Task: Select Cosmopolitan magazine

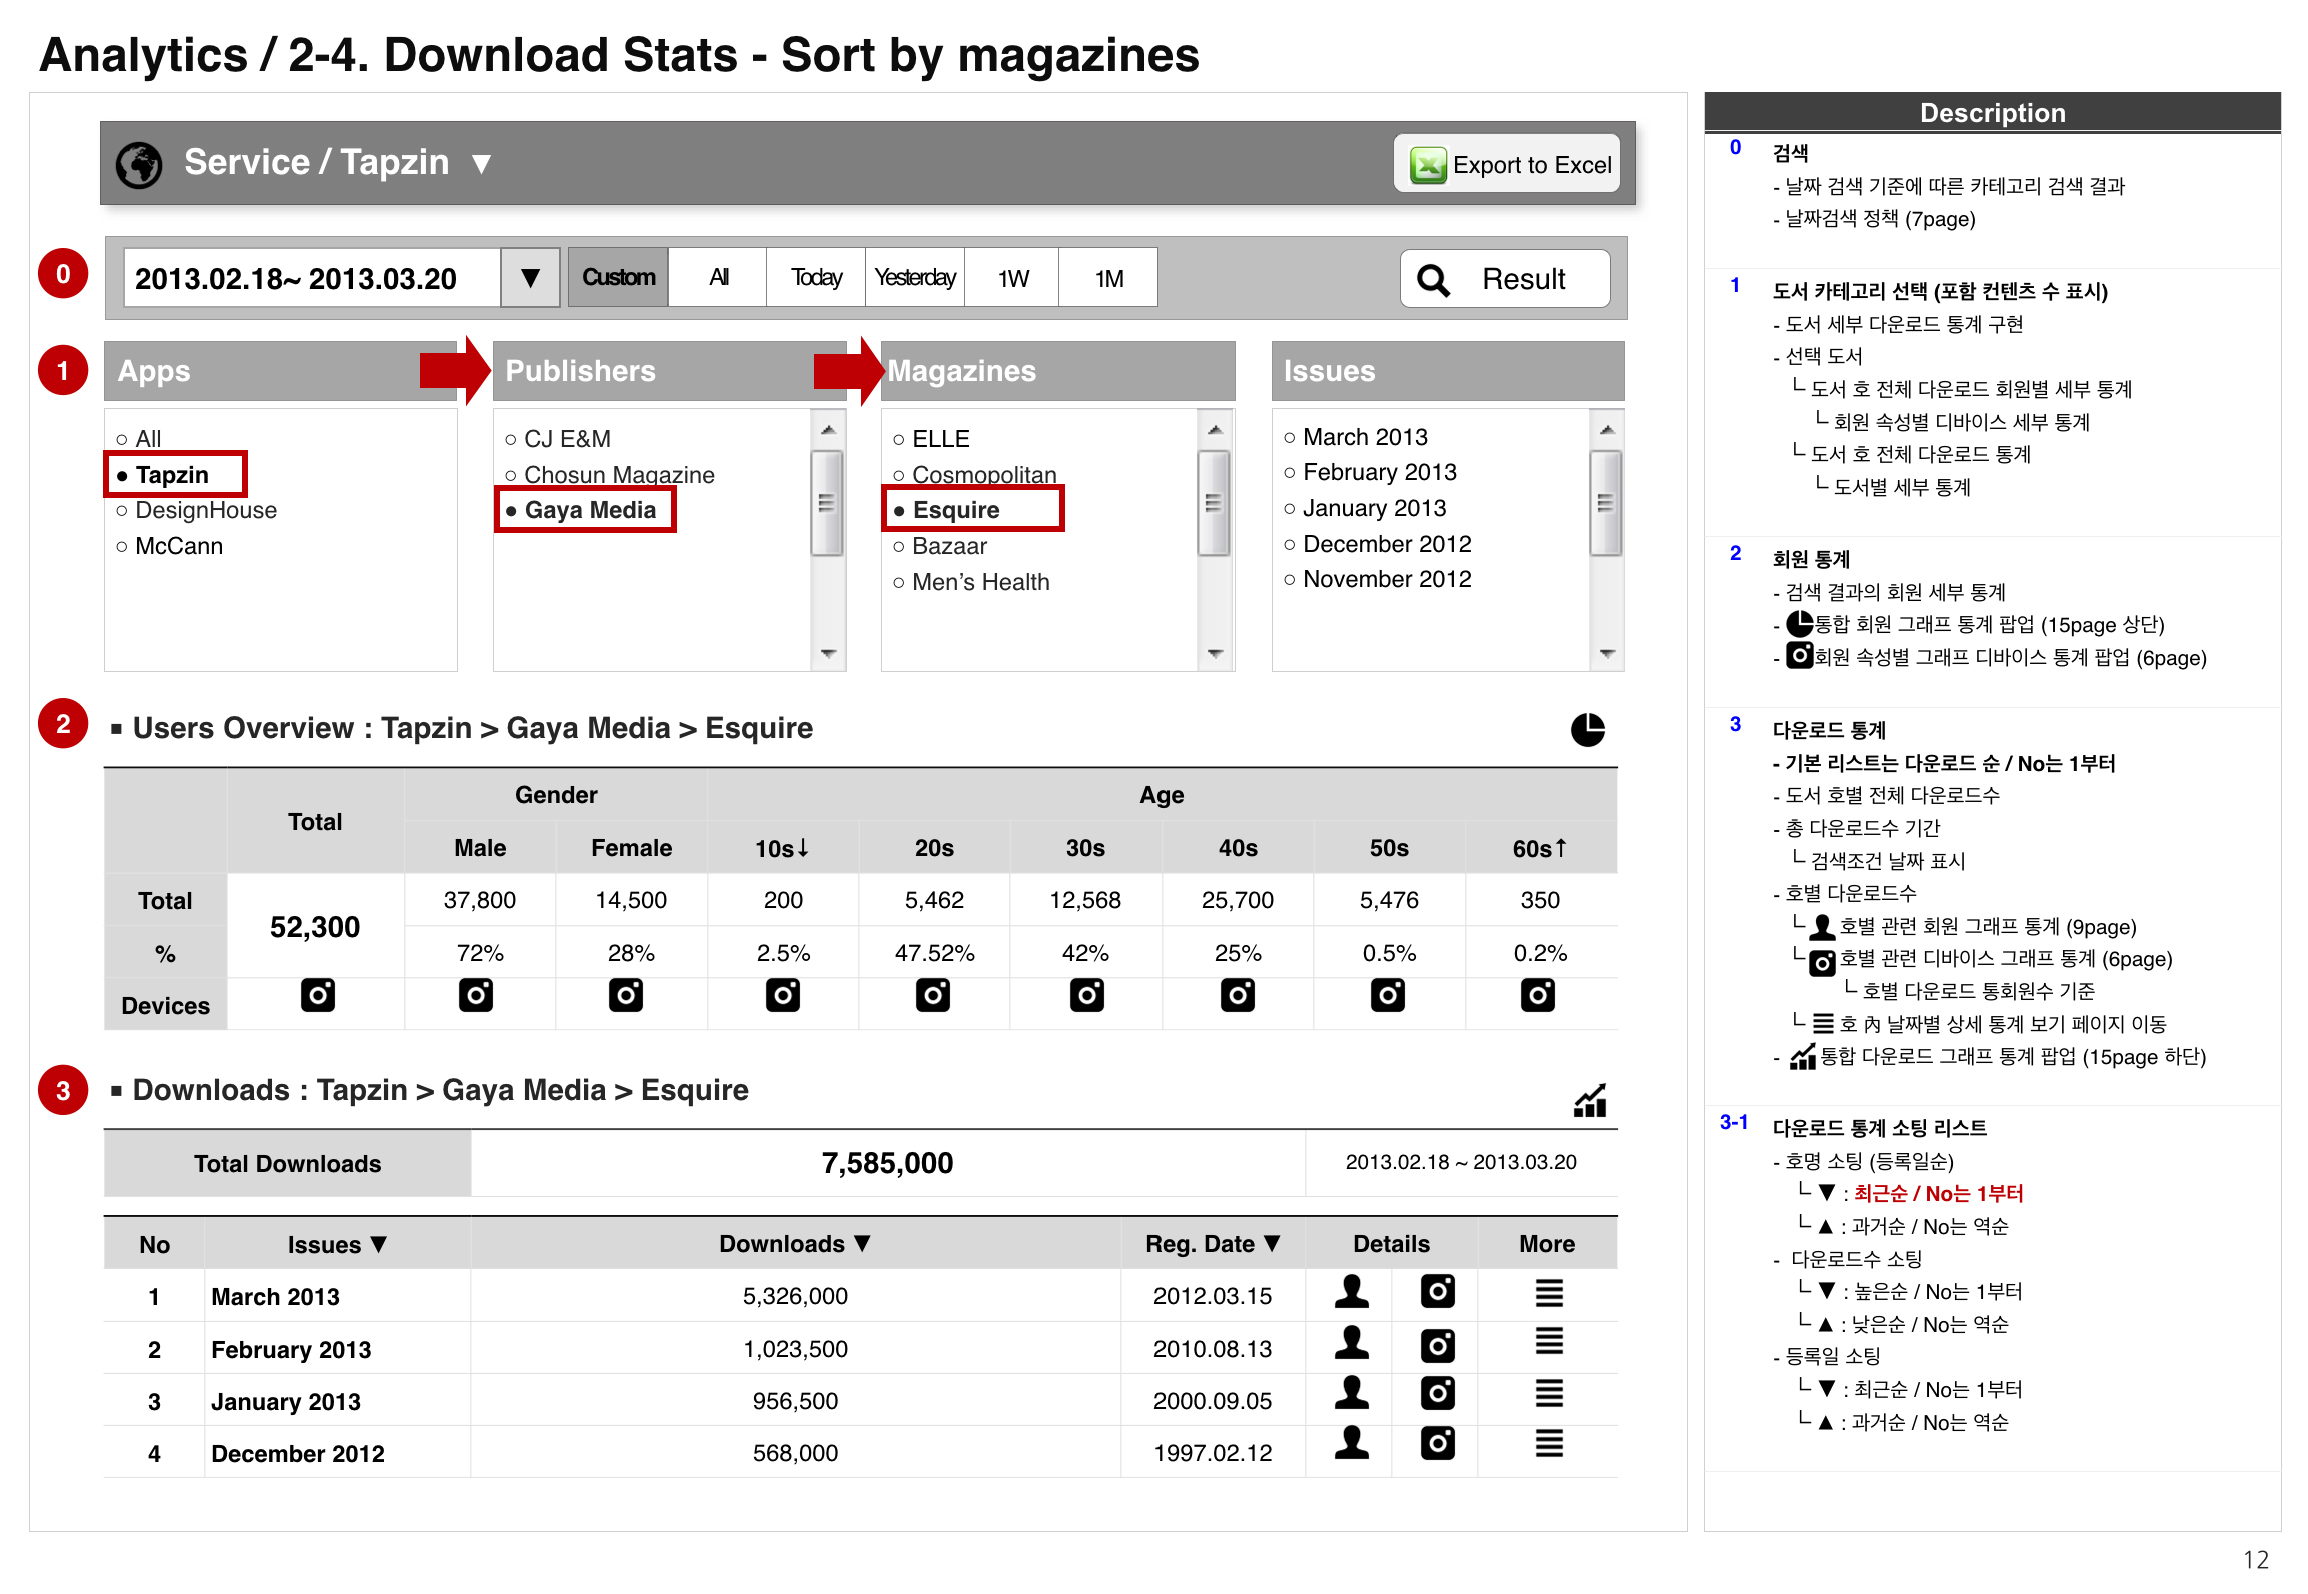Action: [974, 475]
